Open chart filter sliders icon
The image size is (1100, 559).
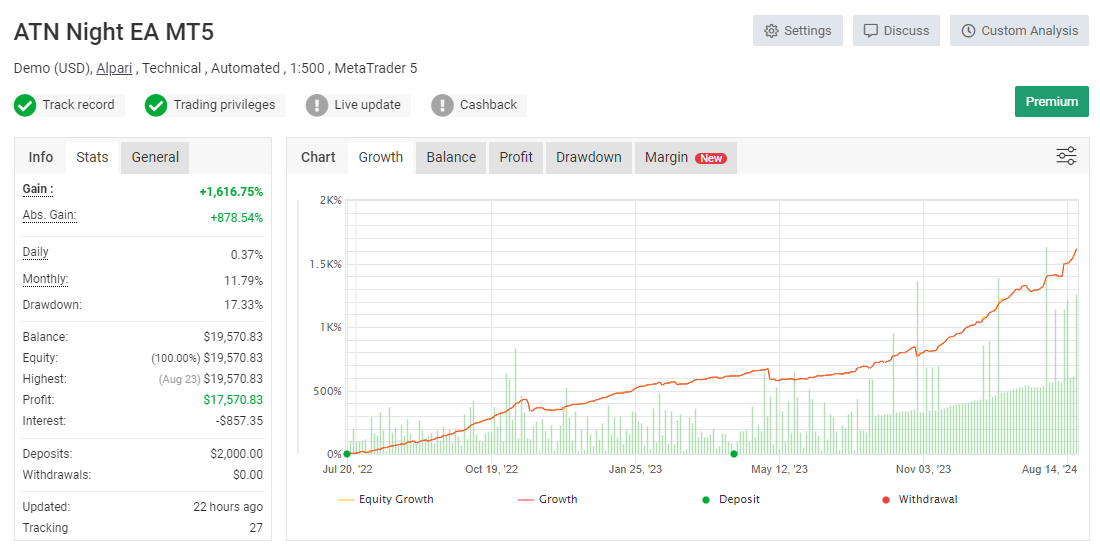coord(1066,156)
